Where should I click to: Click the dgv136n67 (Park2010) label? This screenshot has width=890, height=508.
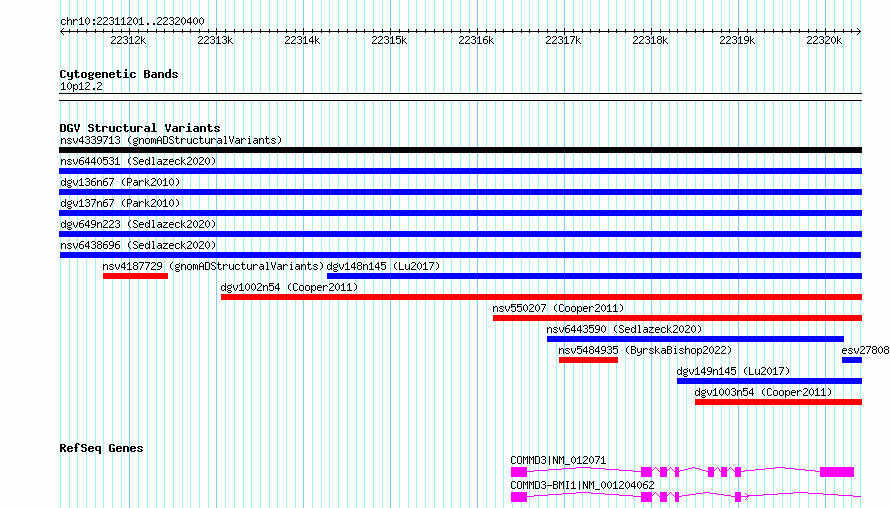pos(120,182)
